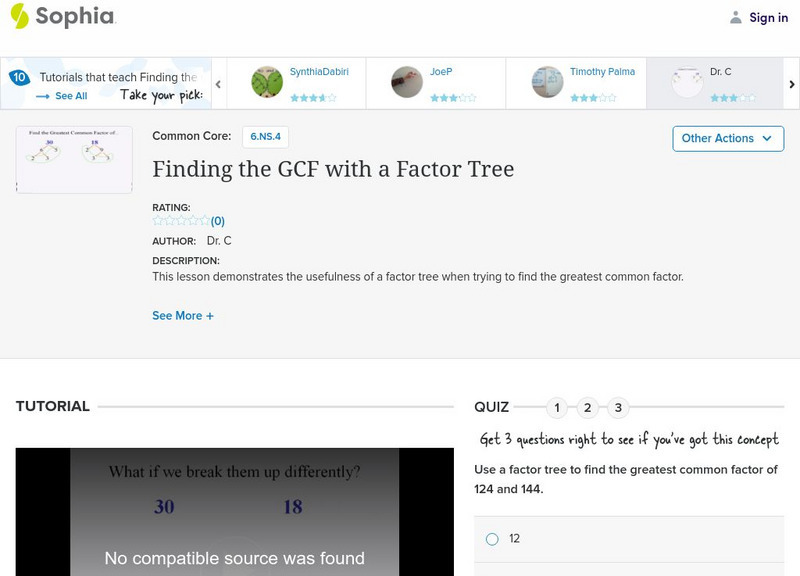
Task: Go to quiz question 3
Action: tap(619, 407)
